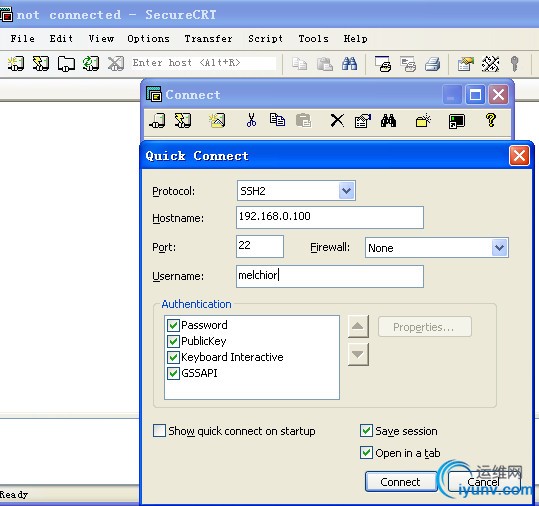Click the Paste icon in main toolbar
The height and width of the screenshot is (506, 539).
tap(324, 64)
